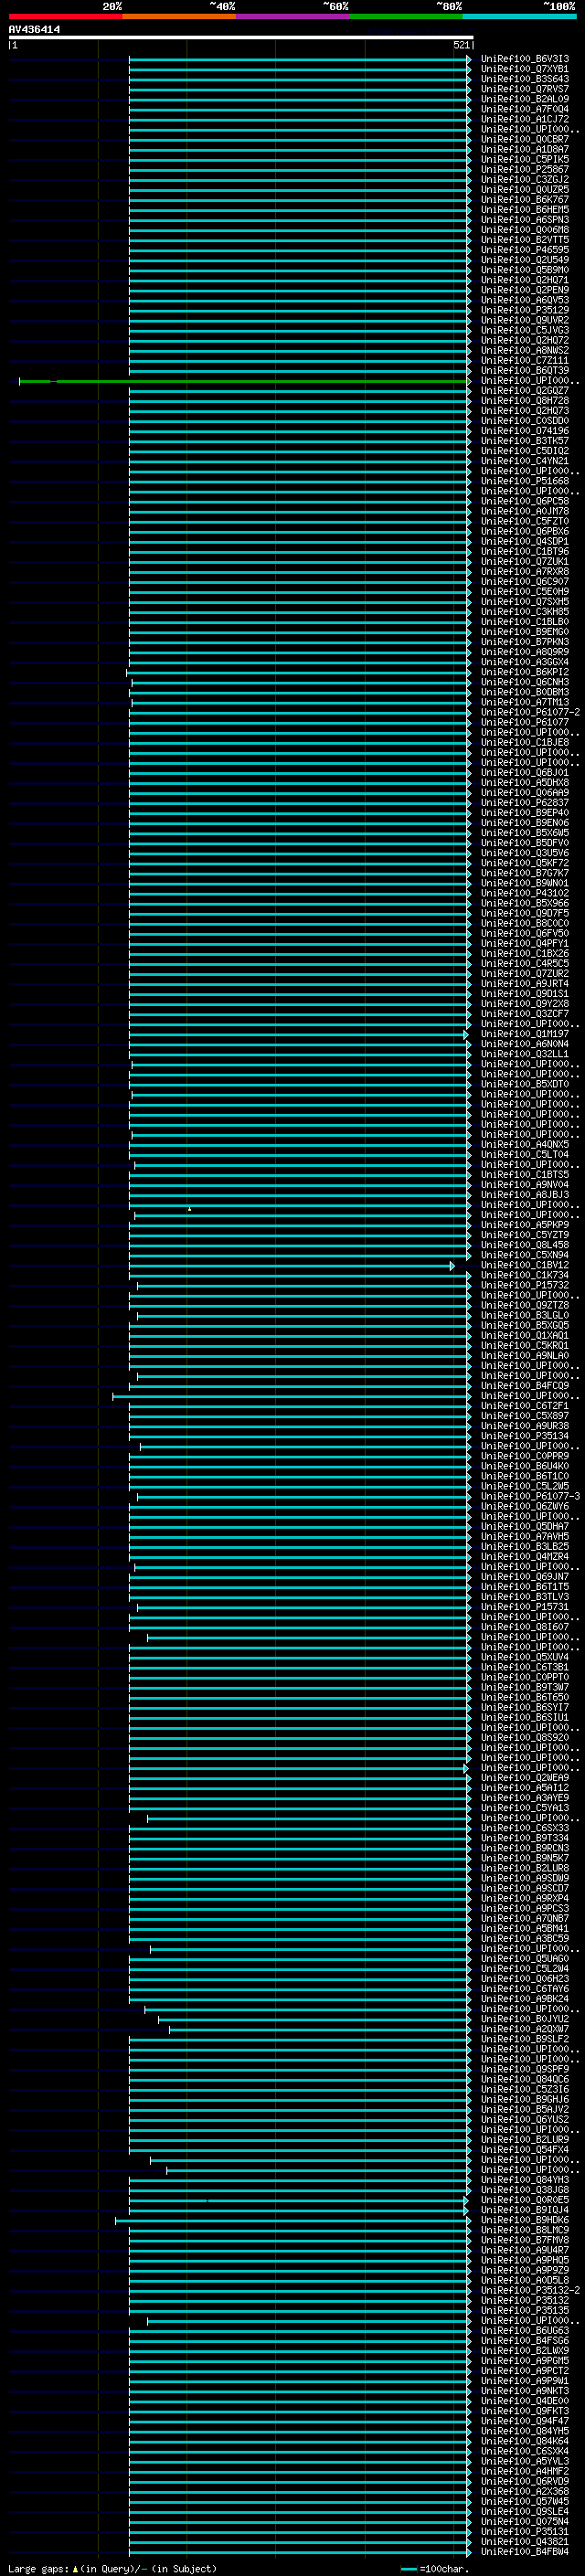Image resolution: width=585 pixels, height=2576 pixels.
Task: Select the UniRef100_B6K767 label
Action: [525, 200]
